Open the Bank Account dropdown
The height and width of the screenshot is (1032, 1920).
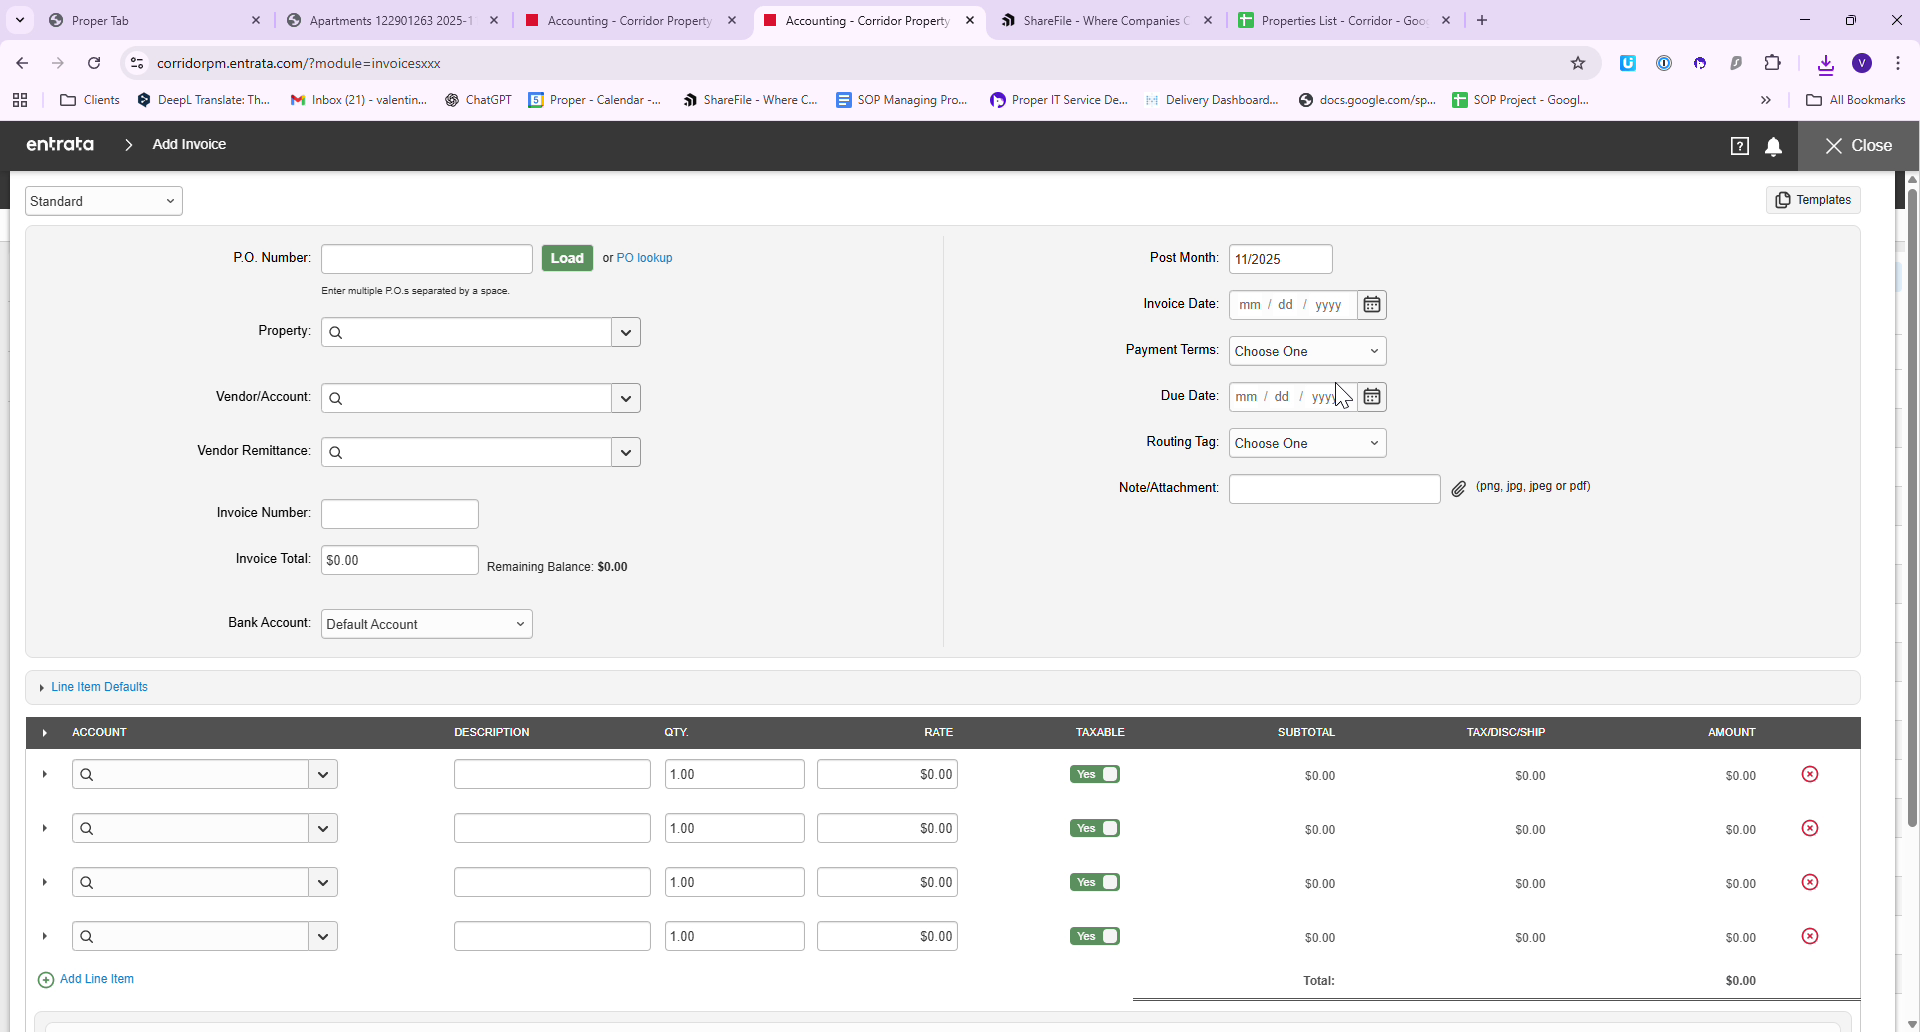[x=427, y=624]
